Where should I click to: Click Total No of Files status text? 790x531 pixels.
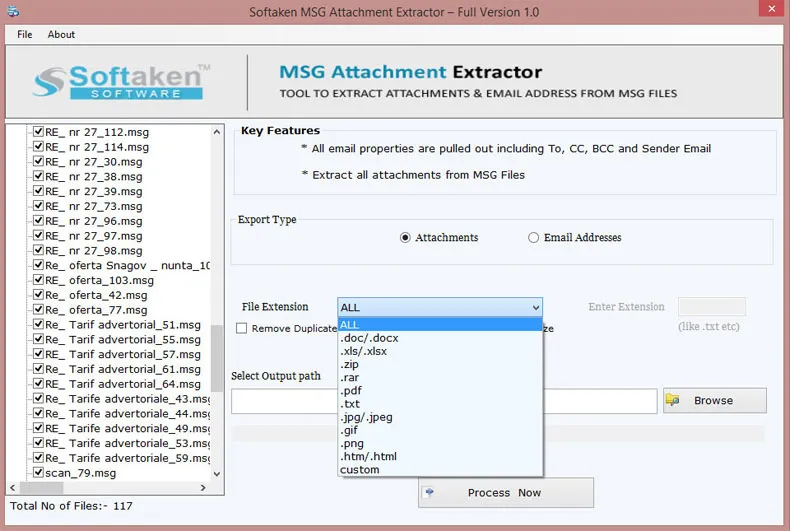[x=71, y=506]
